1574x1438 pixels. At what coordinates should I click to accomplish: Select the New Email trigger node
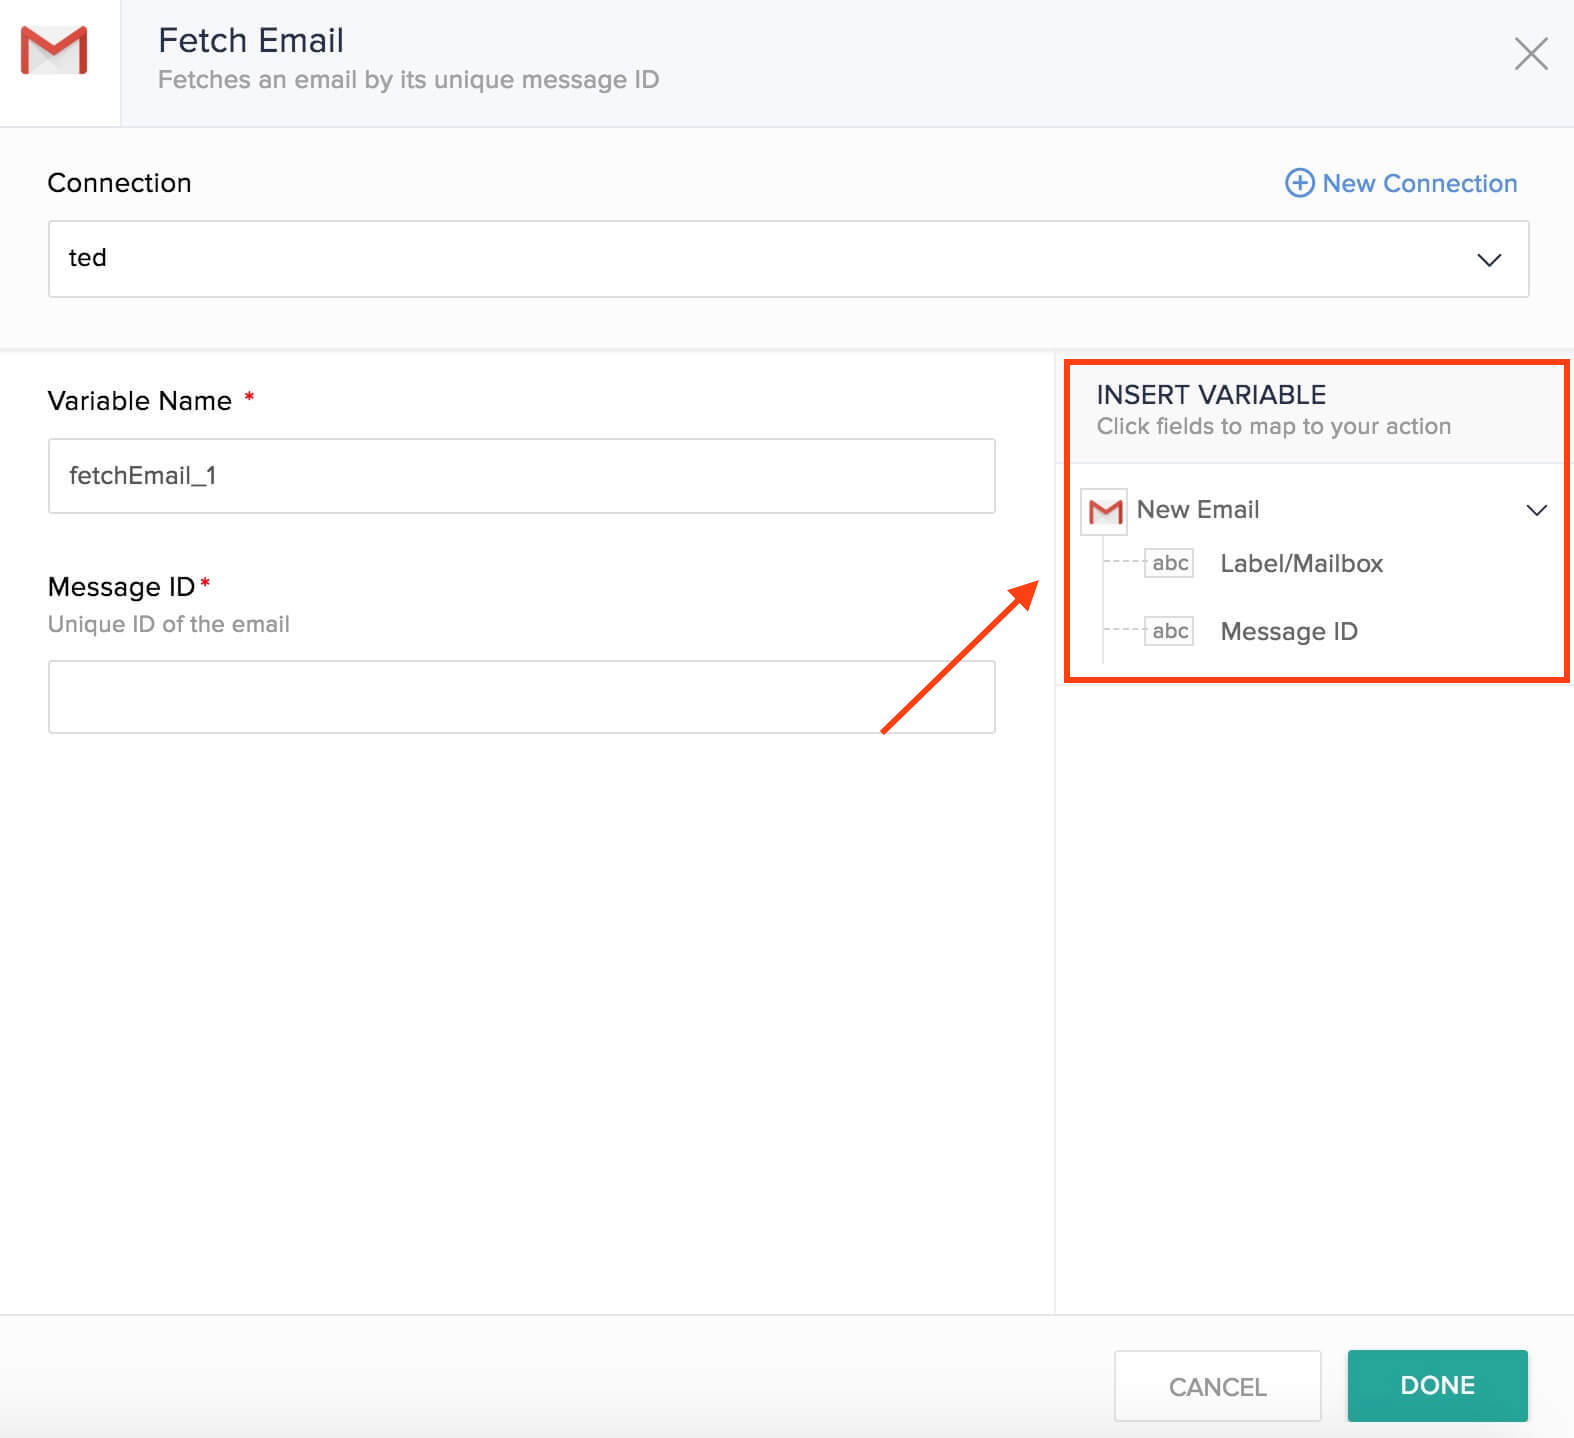[x=1198, y=510]
